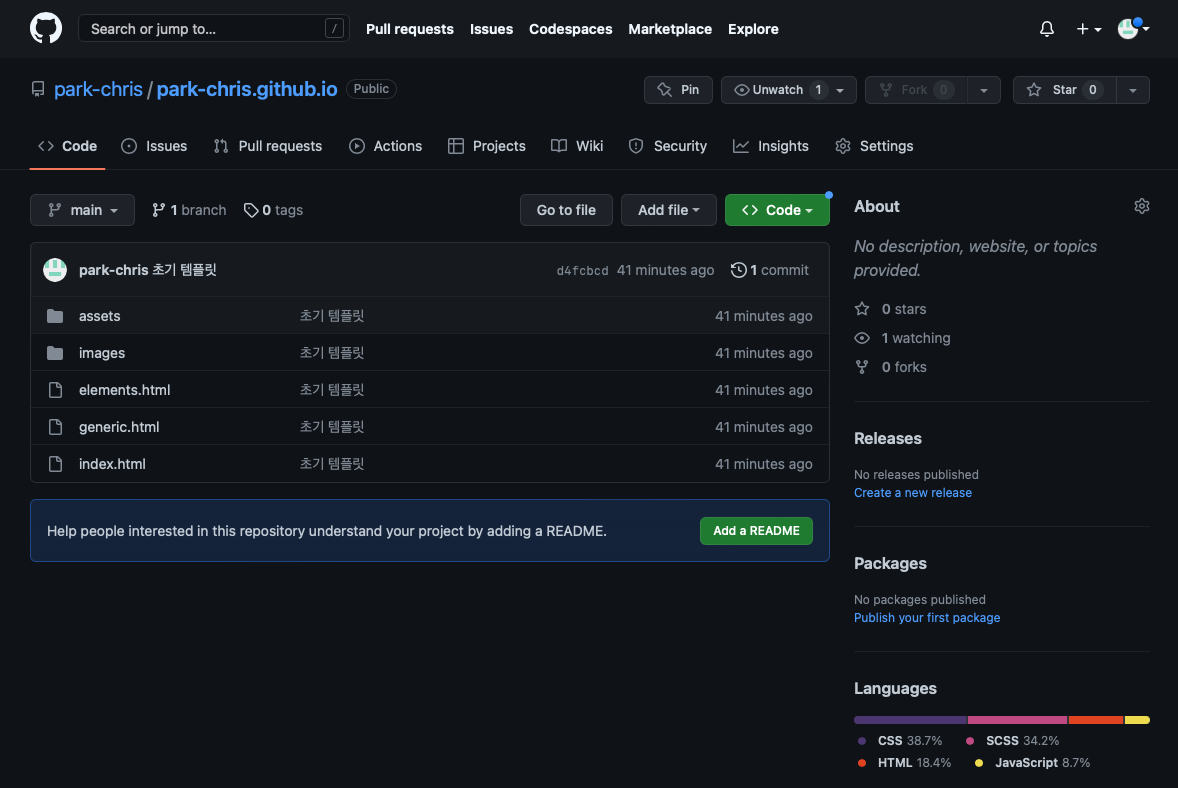Star this repository
This screenshot has width=1178, height=788.
1065,90
